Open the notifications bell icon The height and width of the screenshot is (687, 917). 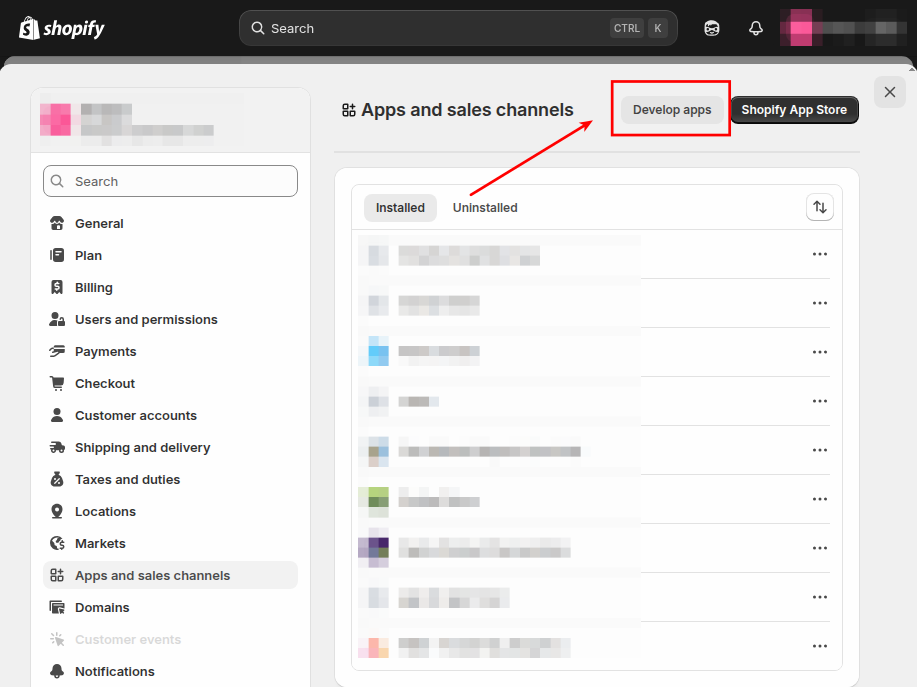[756, 28]
